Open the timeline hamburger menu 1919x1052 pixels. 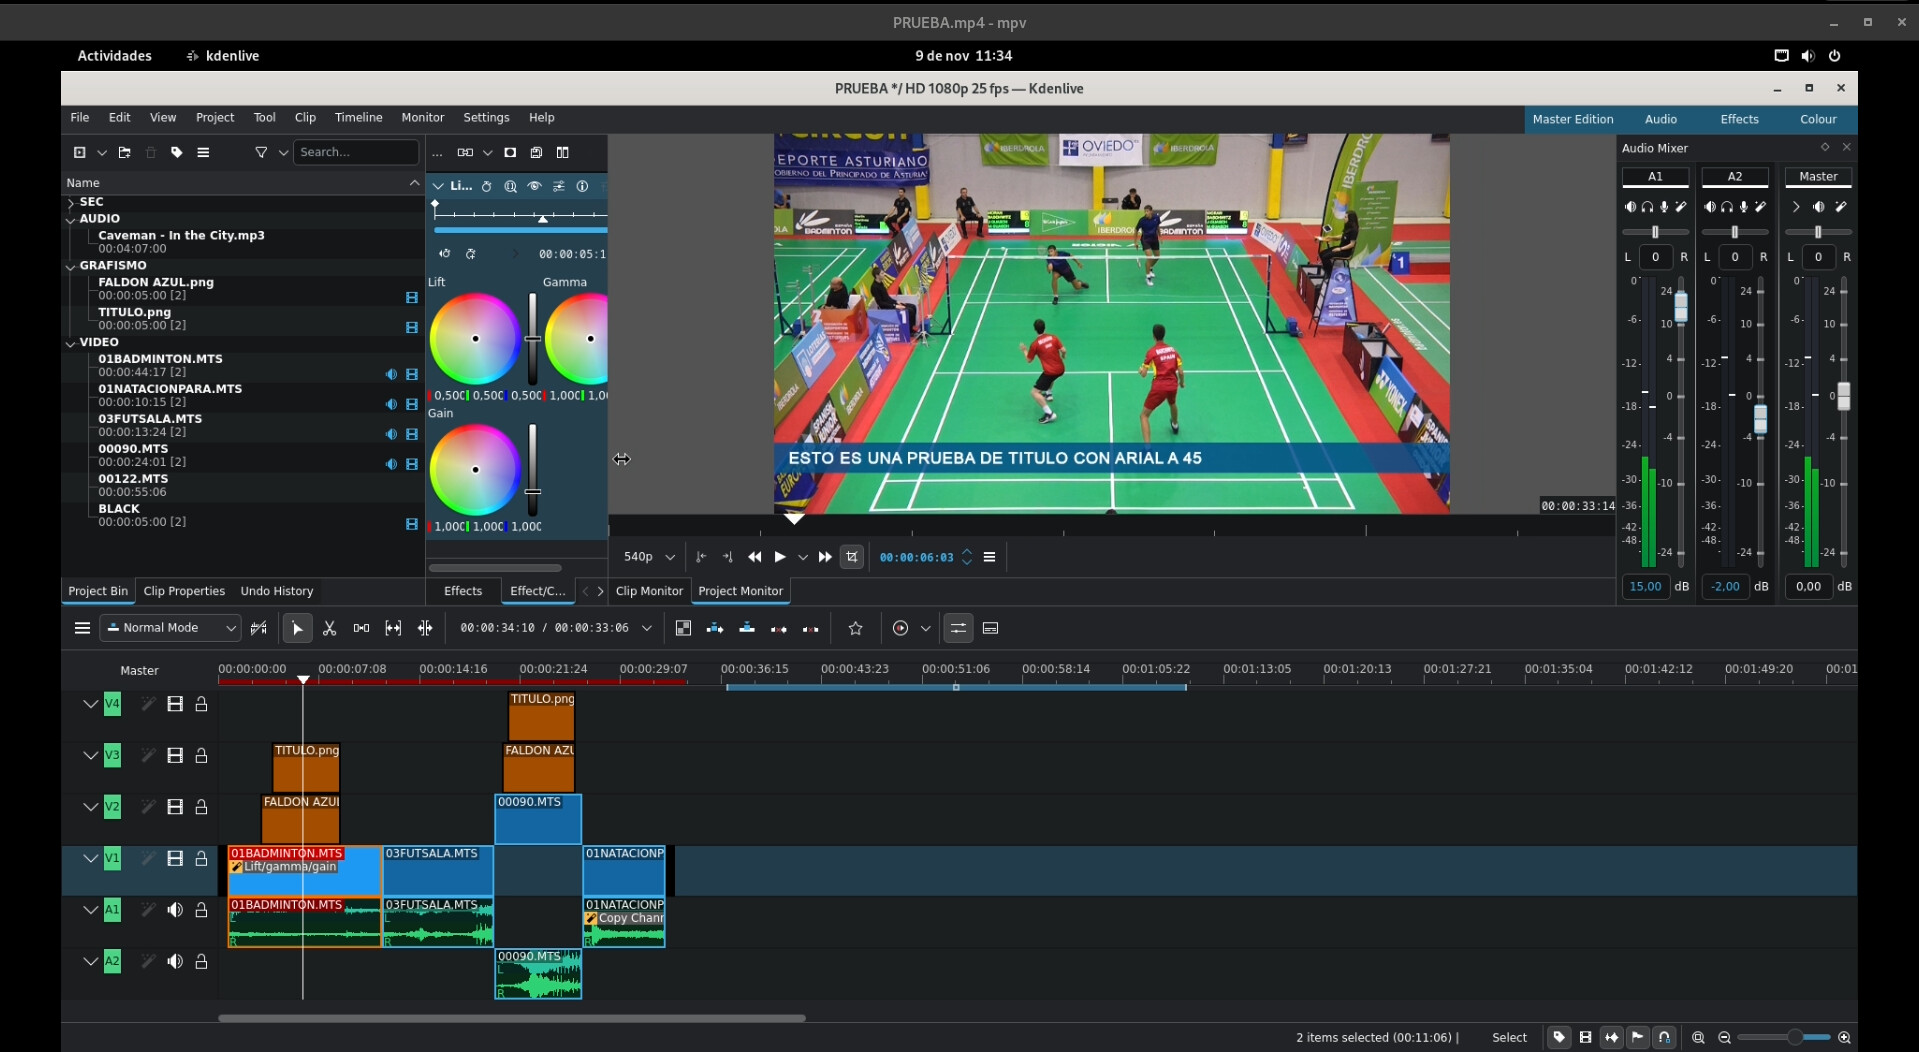pyautogui.click(x=82, y=628)
